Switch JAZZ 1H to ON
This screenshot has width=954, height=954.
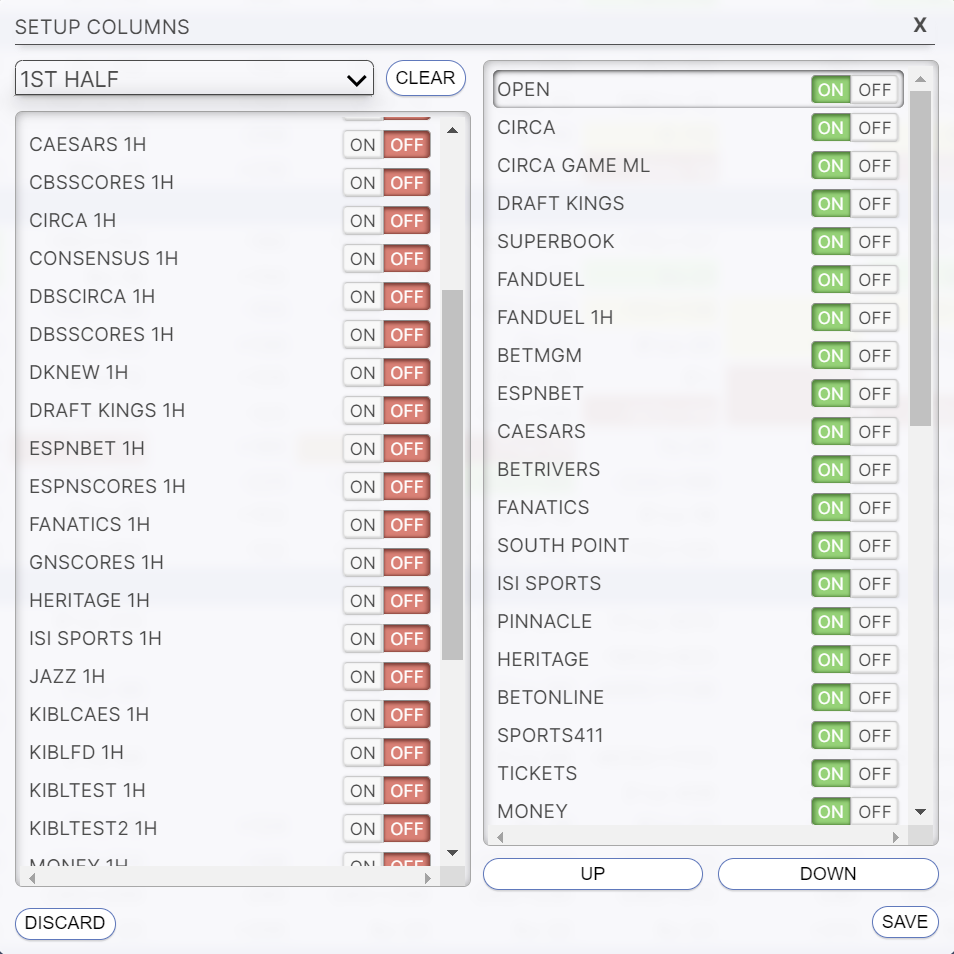(x=363, y=677)
